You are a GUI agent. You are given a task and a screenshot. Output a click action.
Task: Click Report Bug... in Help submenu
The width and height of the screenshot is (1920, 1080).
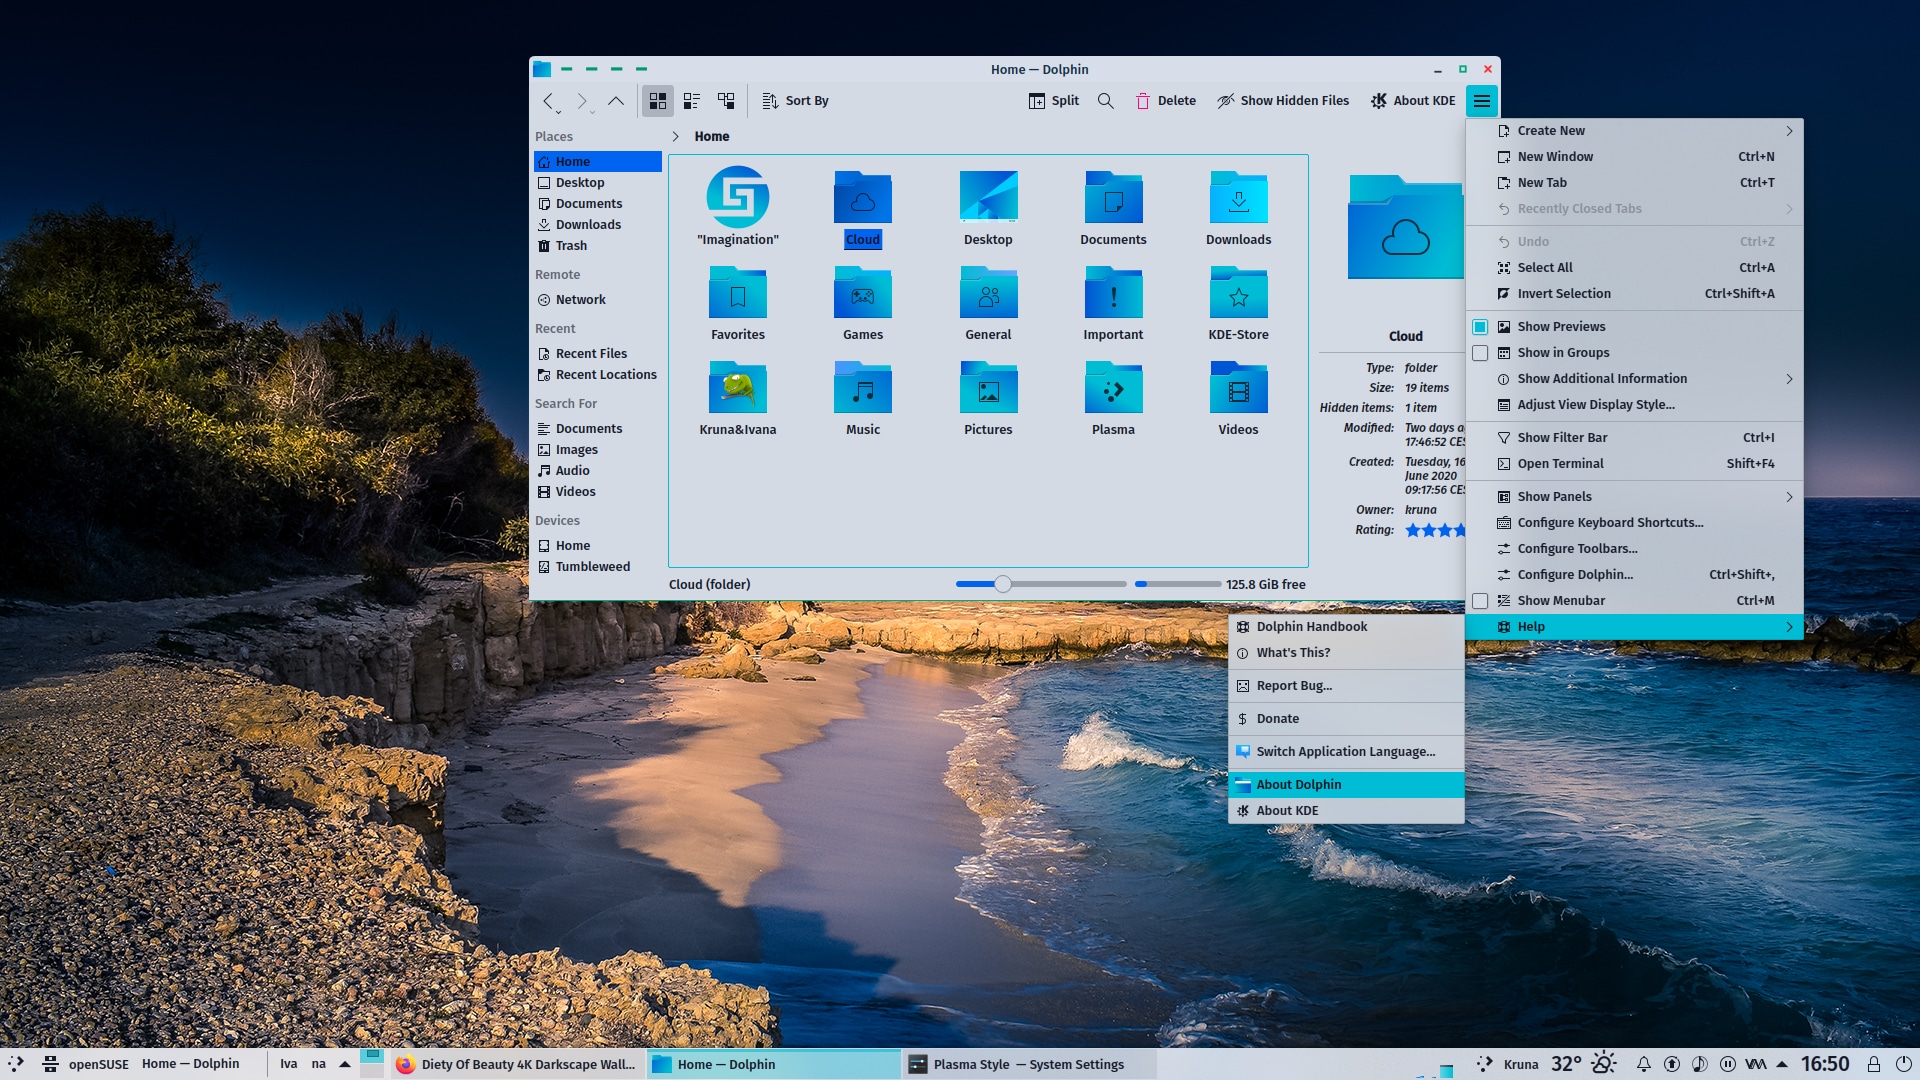tap(1346, 686)
